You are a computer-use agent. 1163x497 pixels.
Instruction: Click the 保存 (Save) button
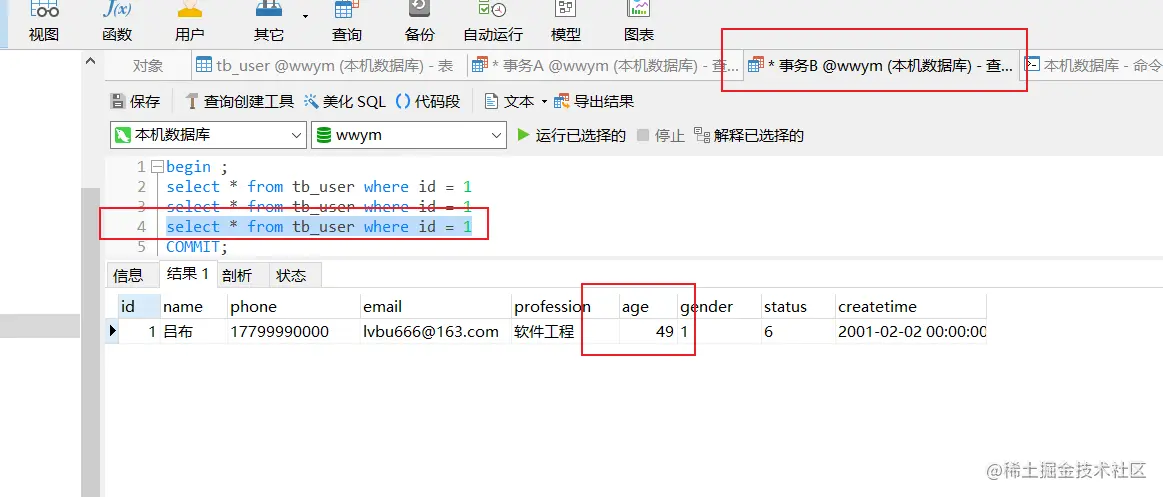[x=135, y=102]
